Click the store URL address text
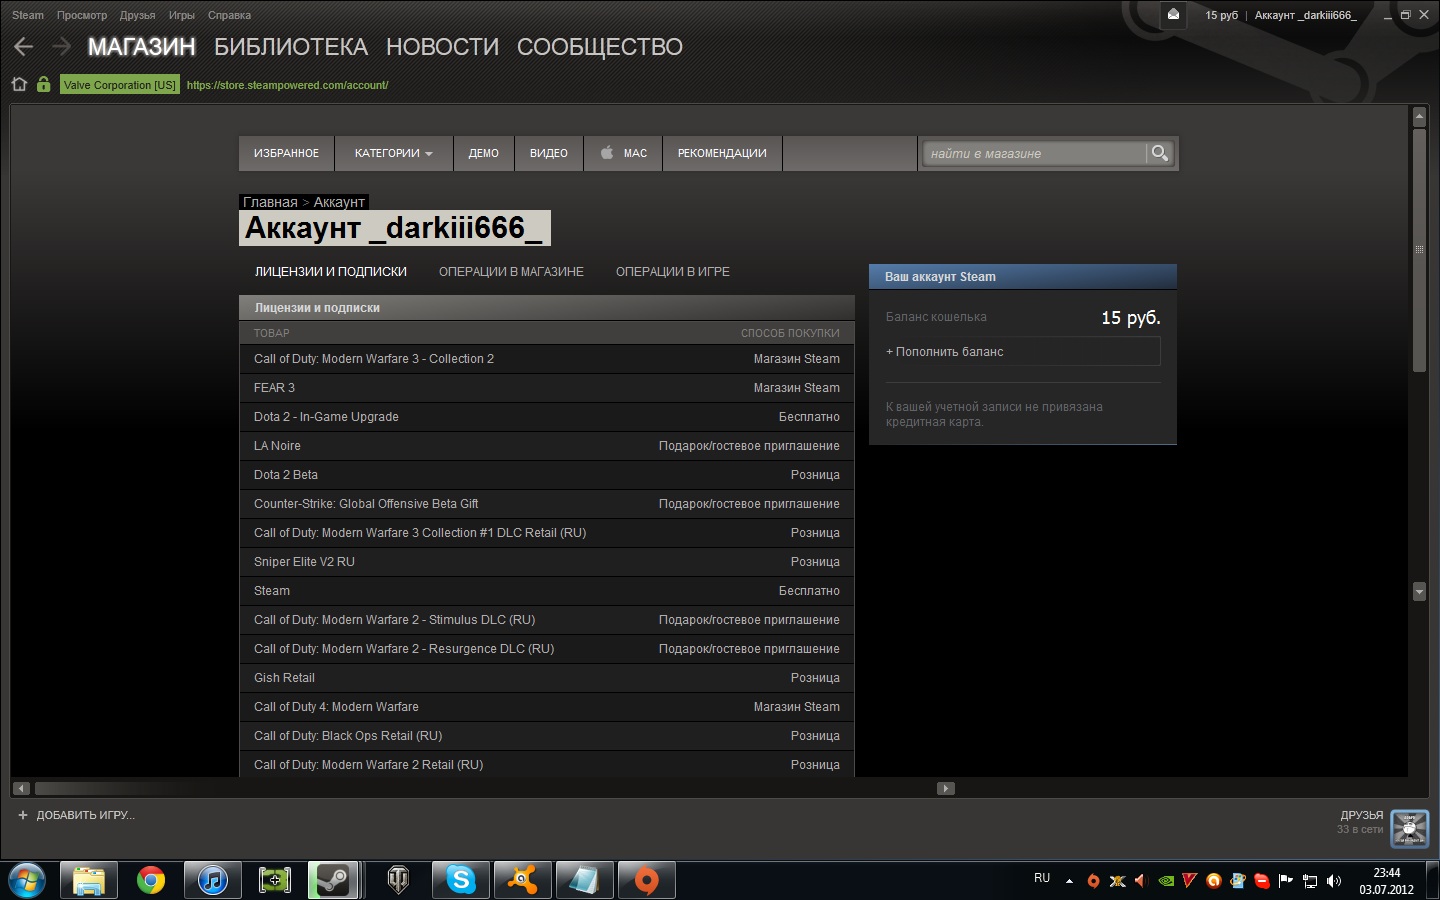 (287, 85)
